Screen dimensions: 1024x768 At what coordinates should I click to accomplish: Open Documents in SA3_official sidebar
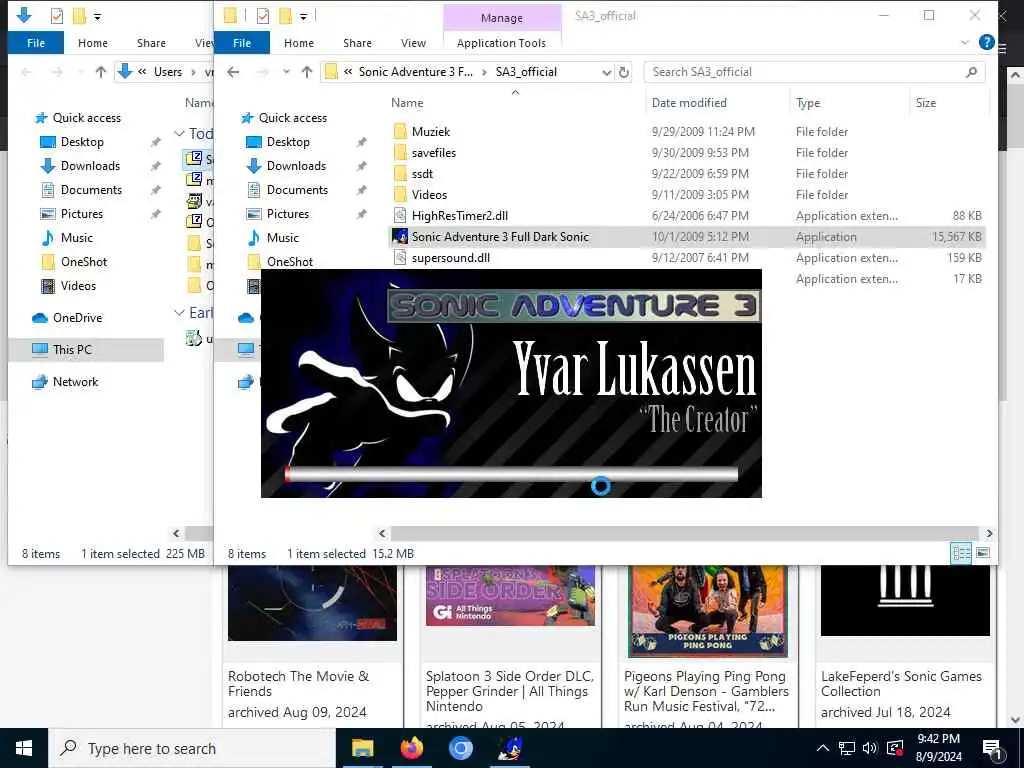(x=297, y=190)
